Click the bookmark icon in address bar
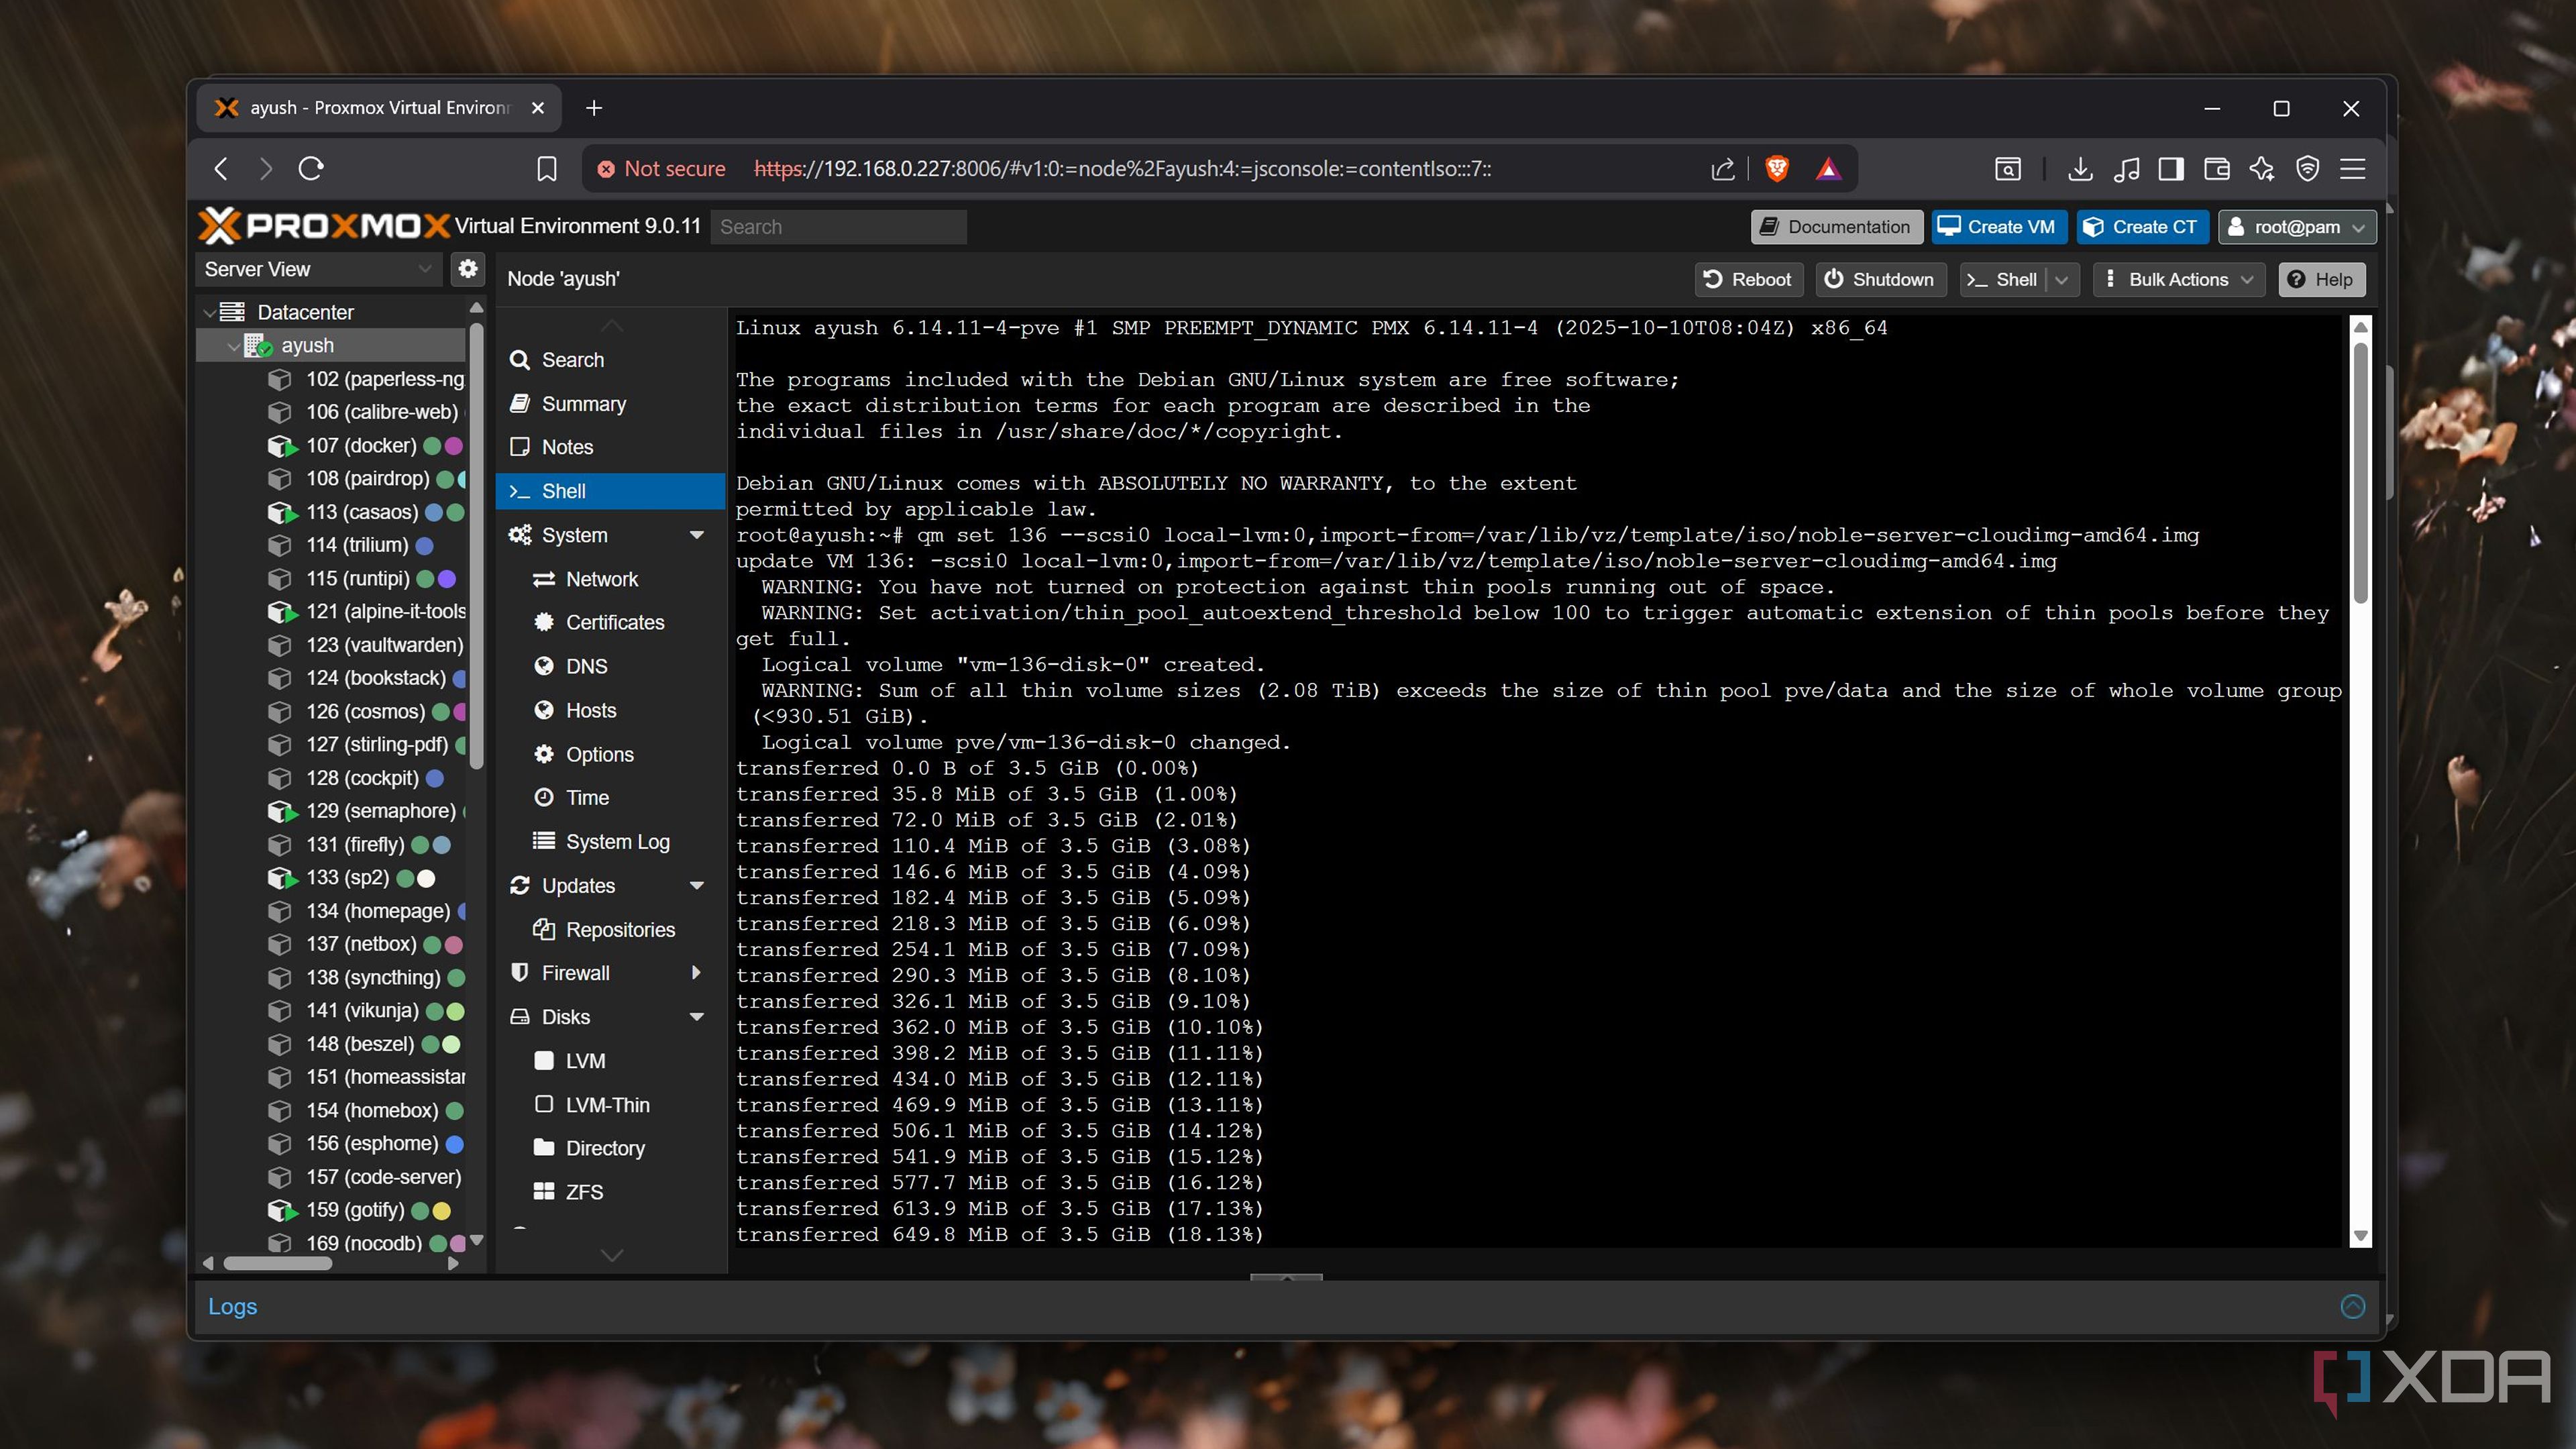Screen dimensions: 2576x1449 click(546, 169)
